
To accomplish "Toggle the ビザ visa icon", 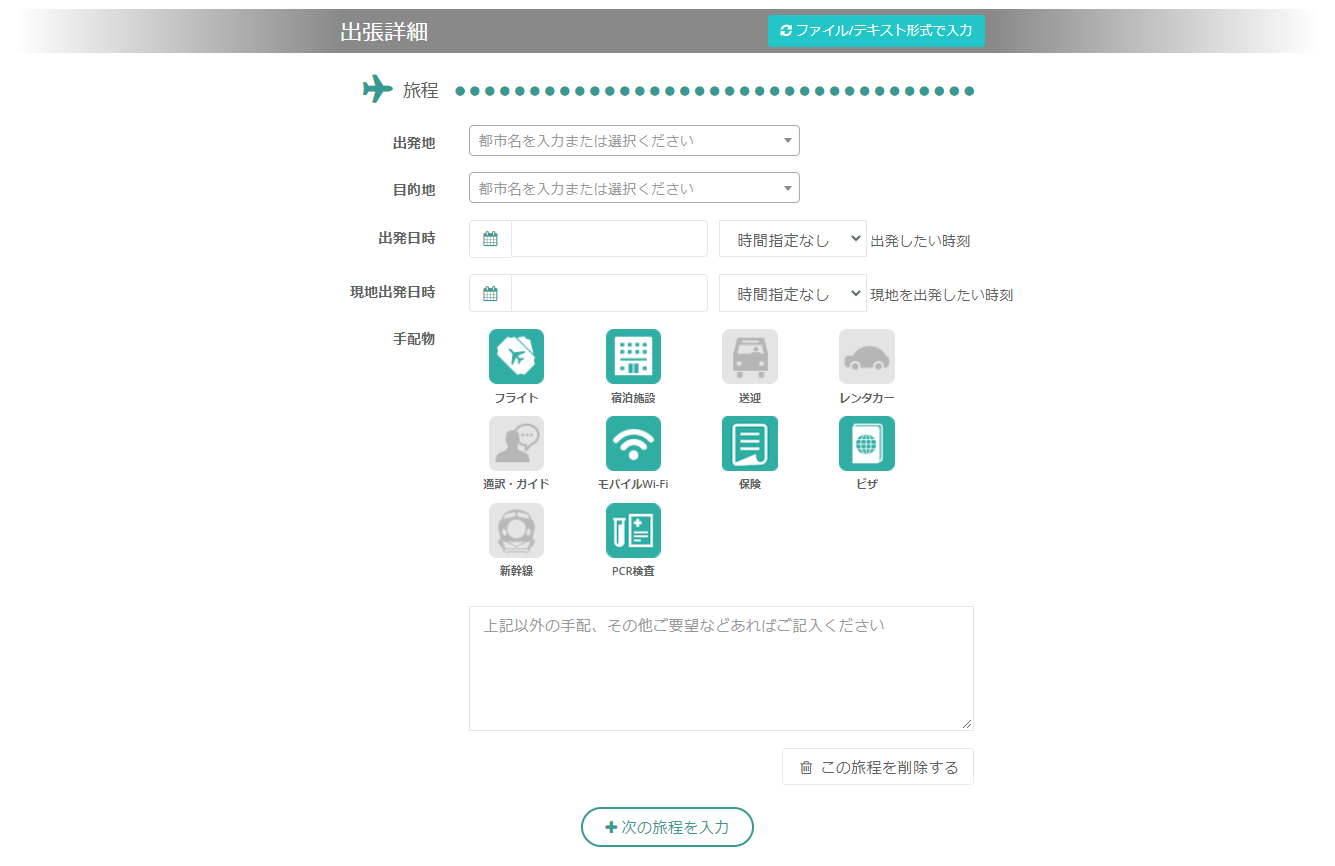I will pyautogui.click(x=867, y=444).
